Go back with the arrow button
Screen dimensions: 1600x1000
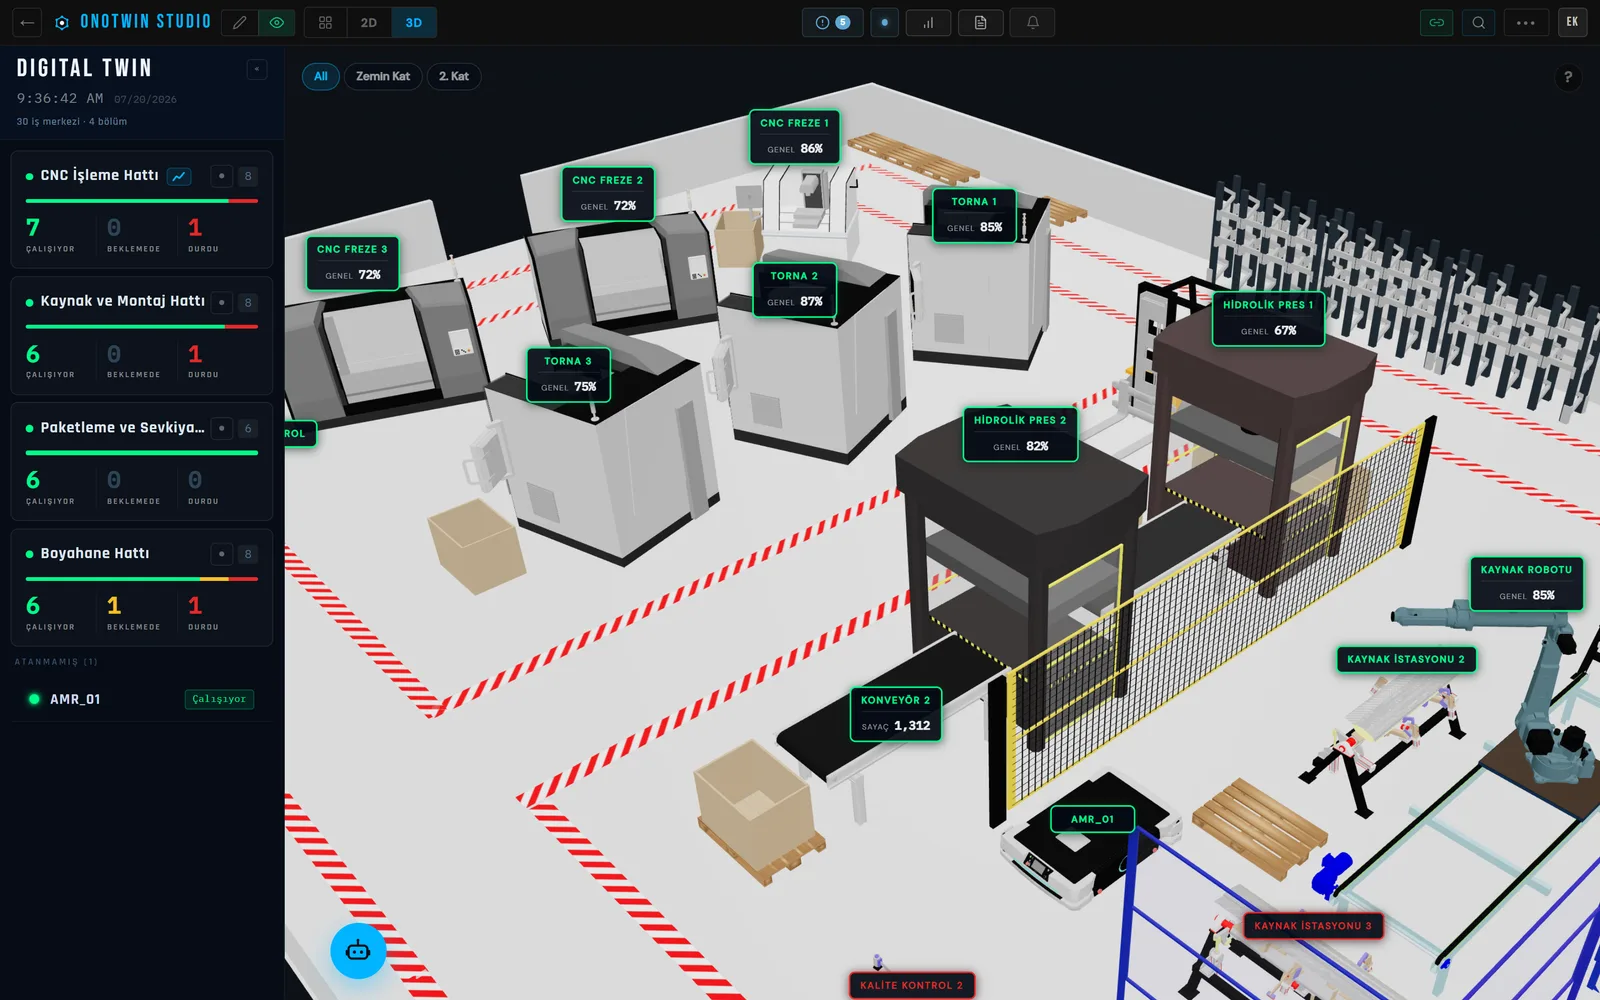[27, 22]
